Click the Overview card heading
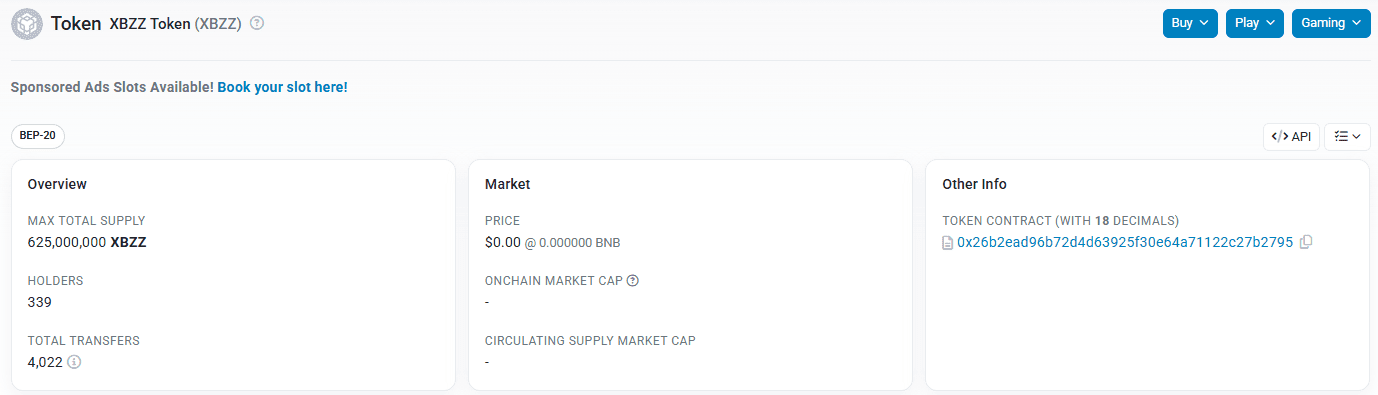The image size is (1378, 395). [57, 184]
